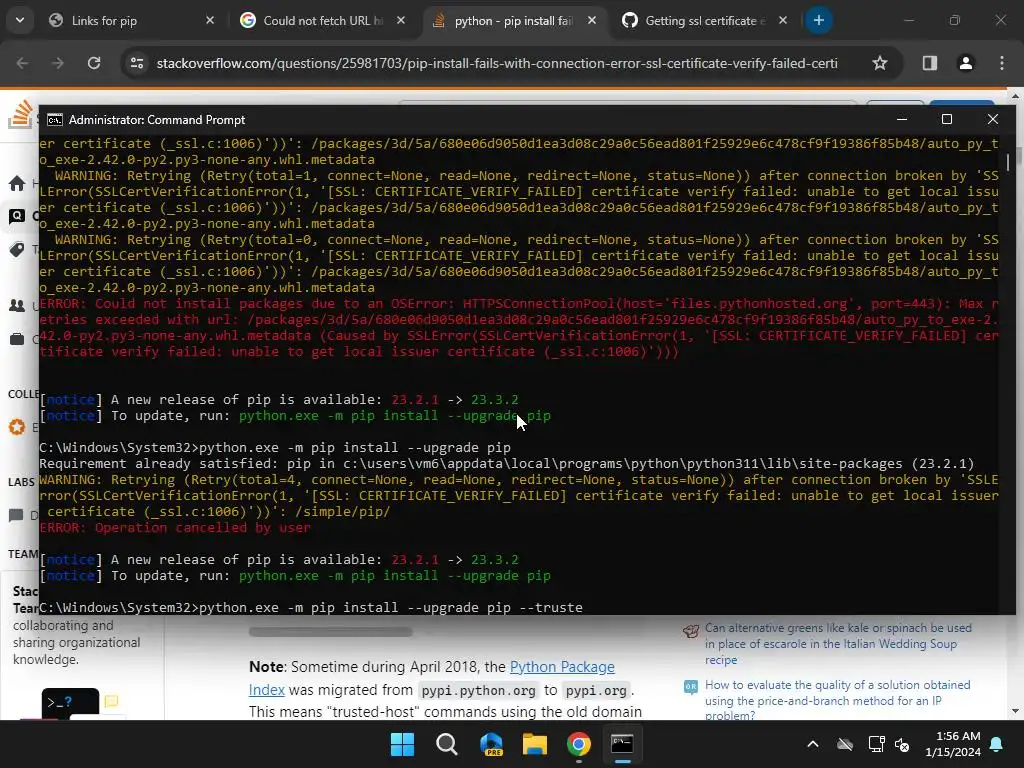
Task: Open volume muted tray icon
Action: [x=903, y=744]
